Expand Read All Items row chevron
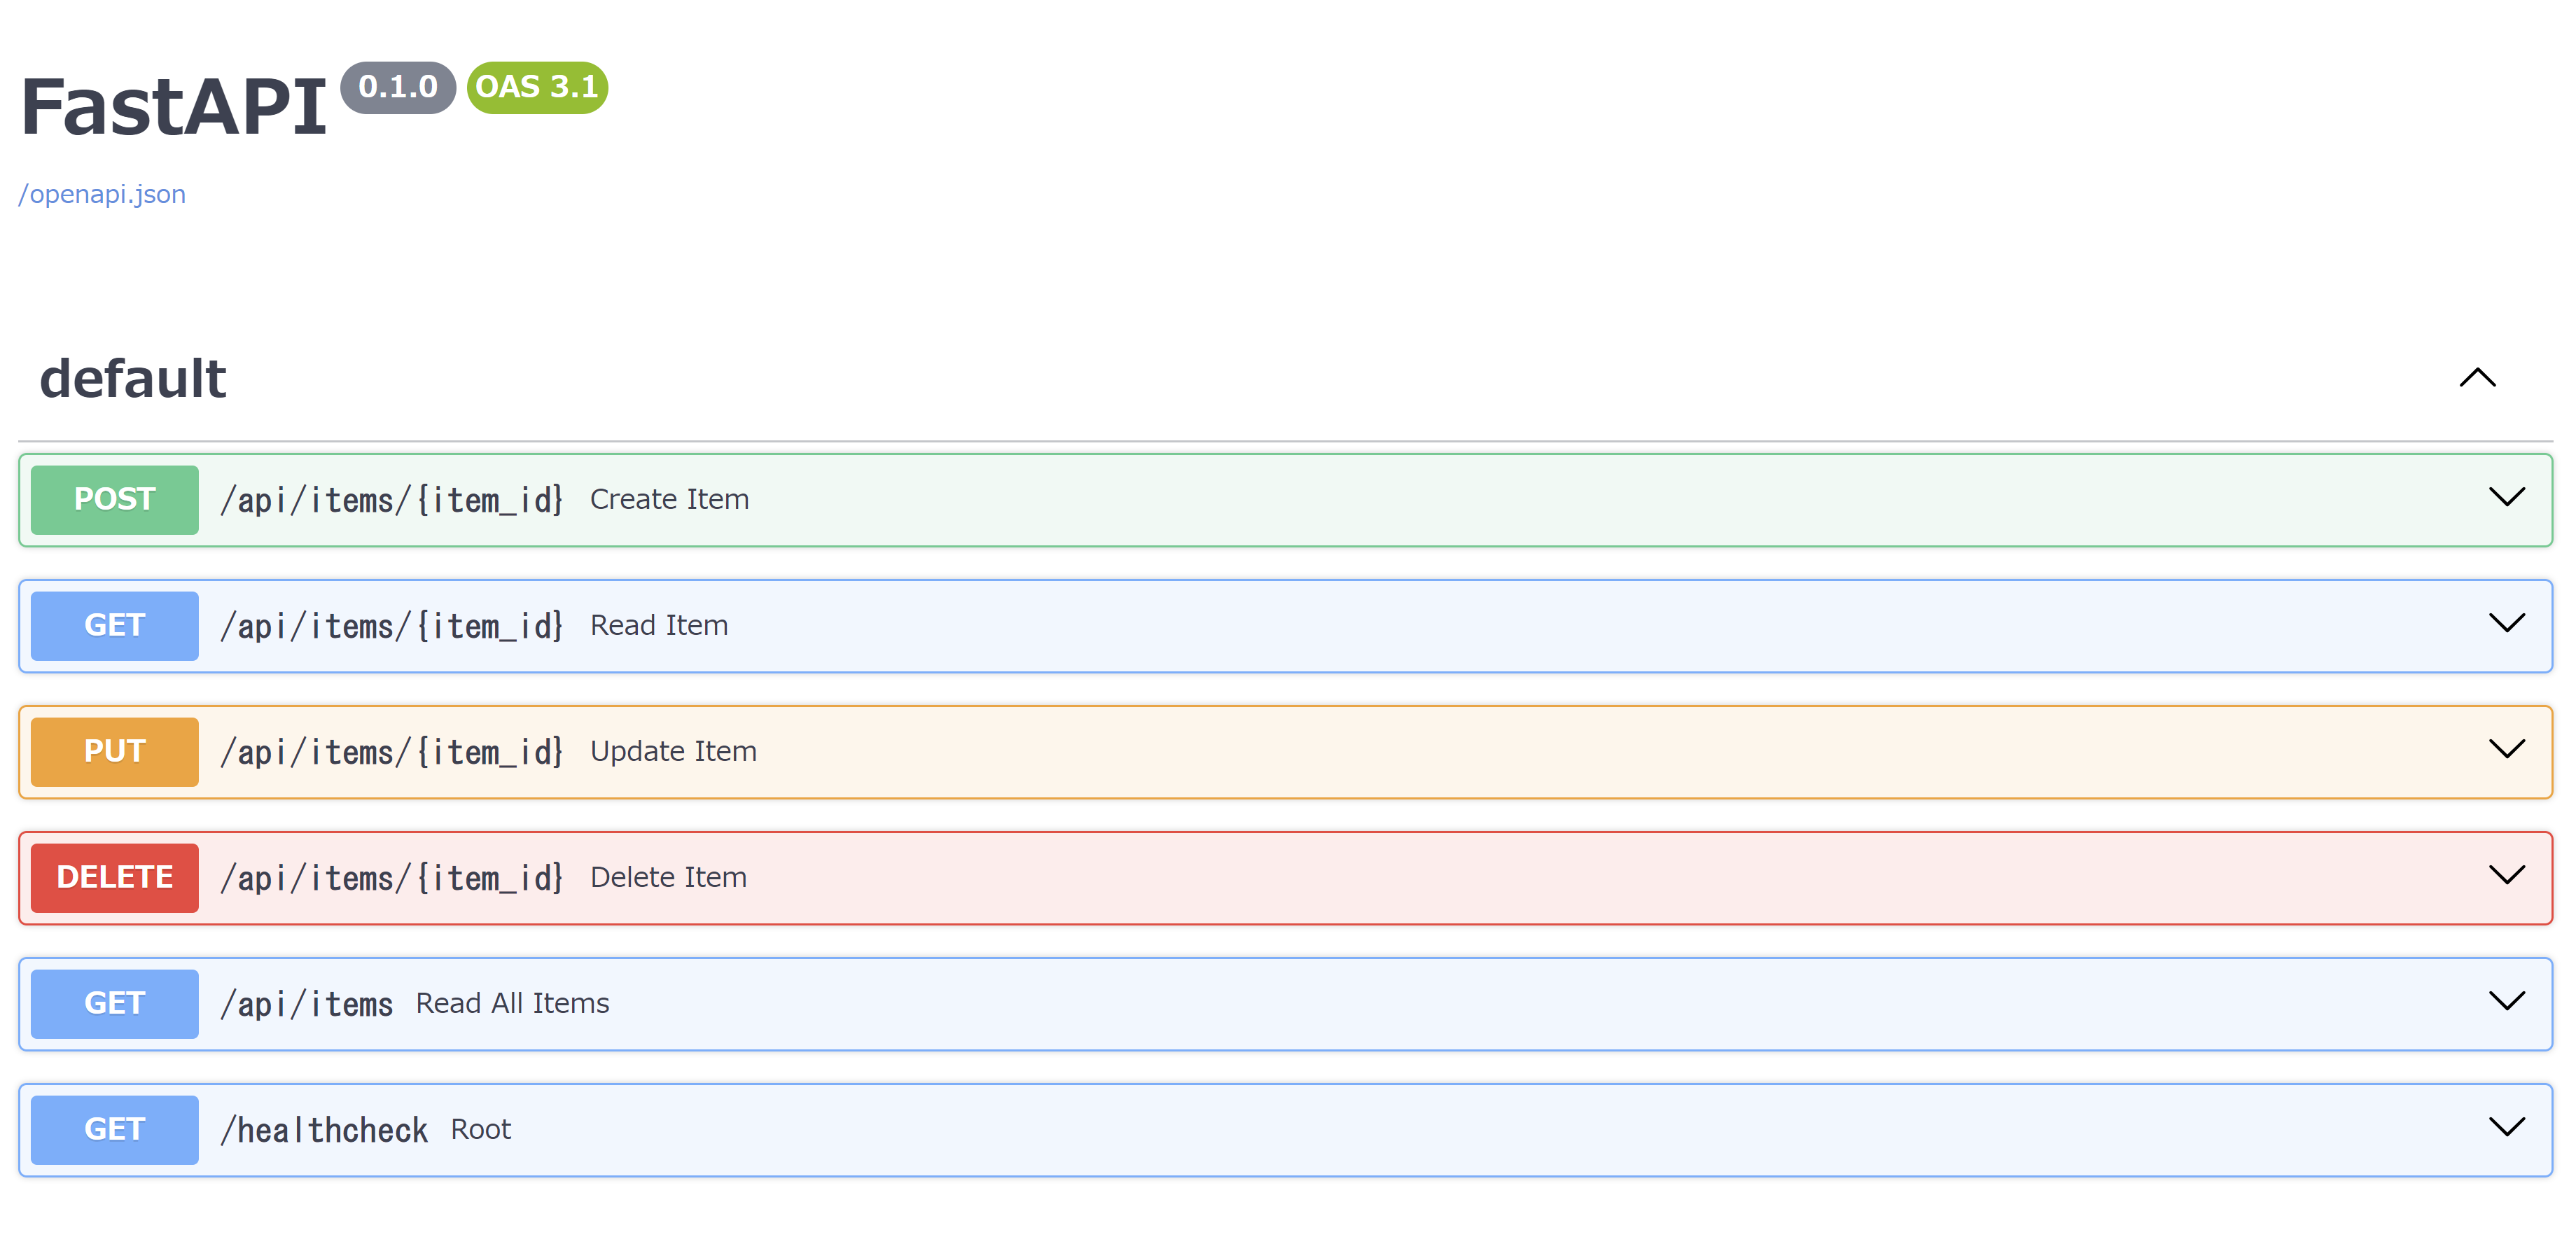The height and width of the screenshot is (1244, 2576). 2506,1001
